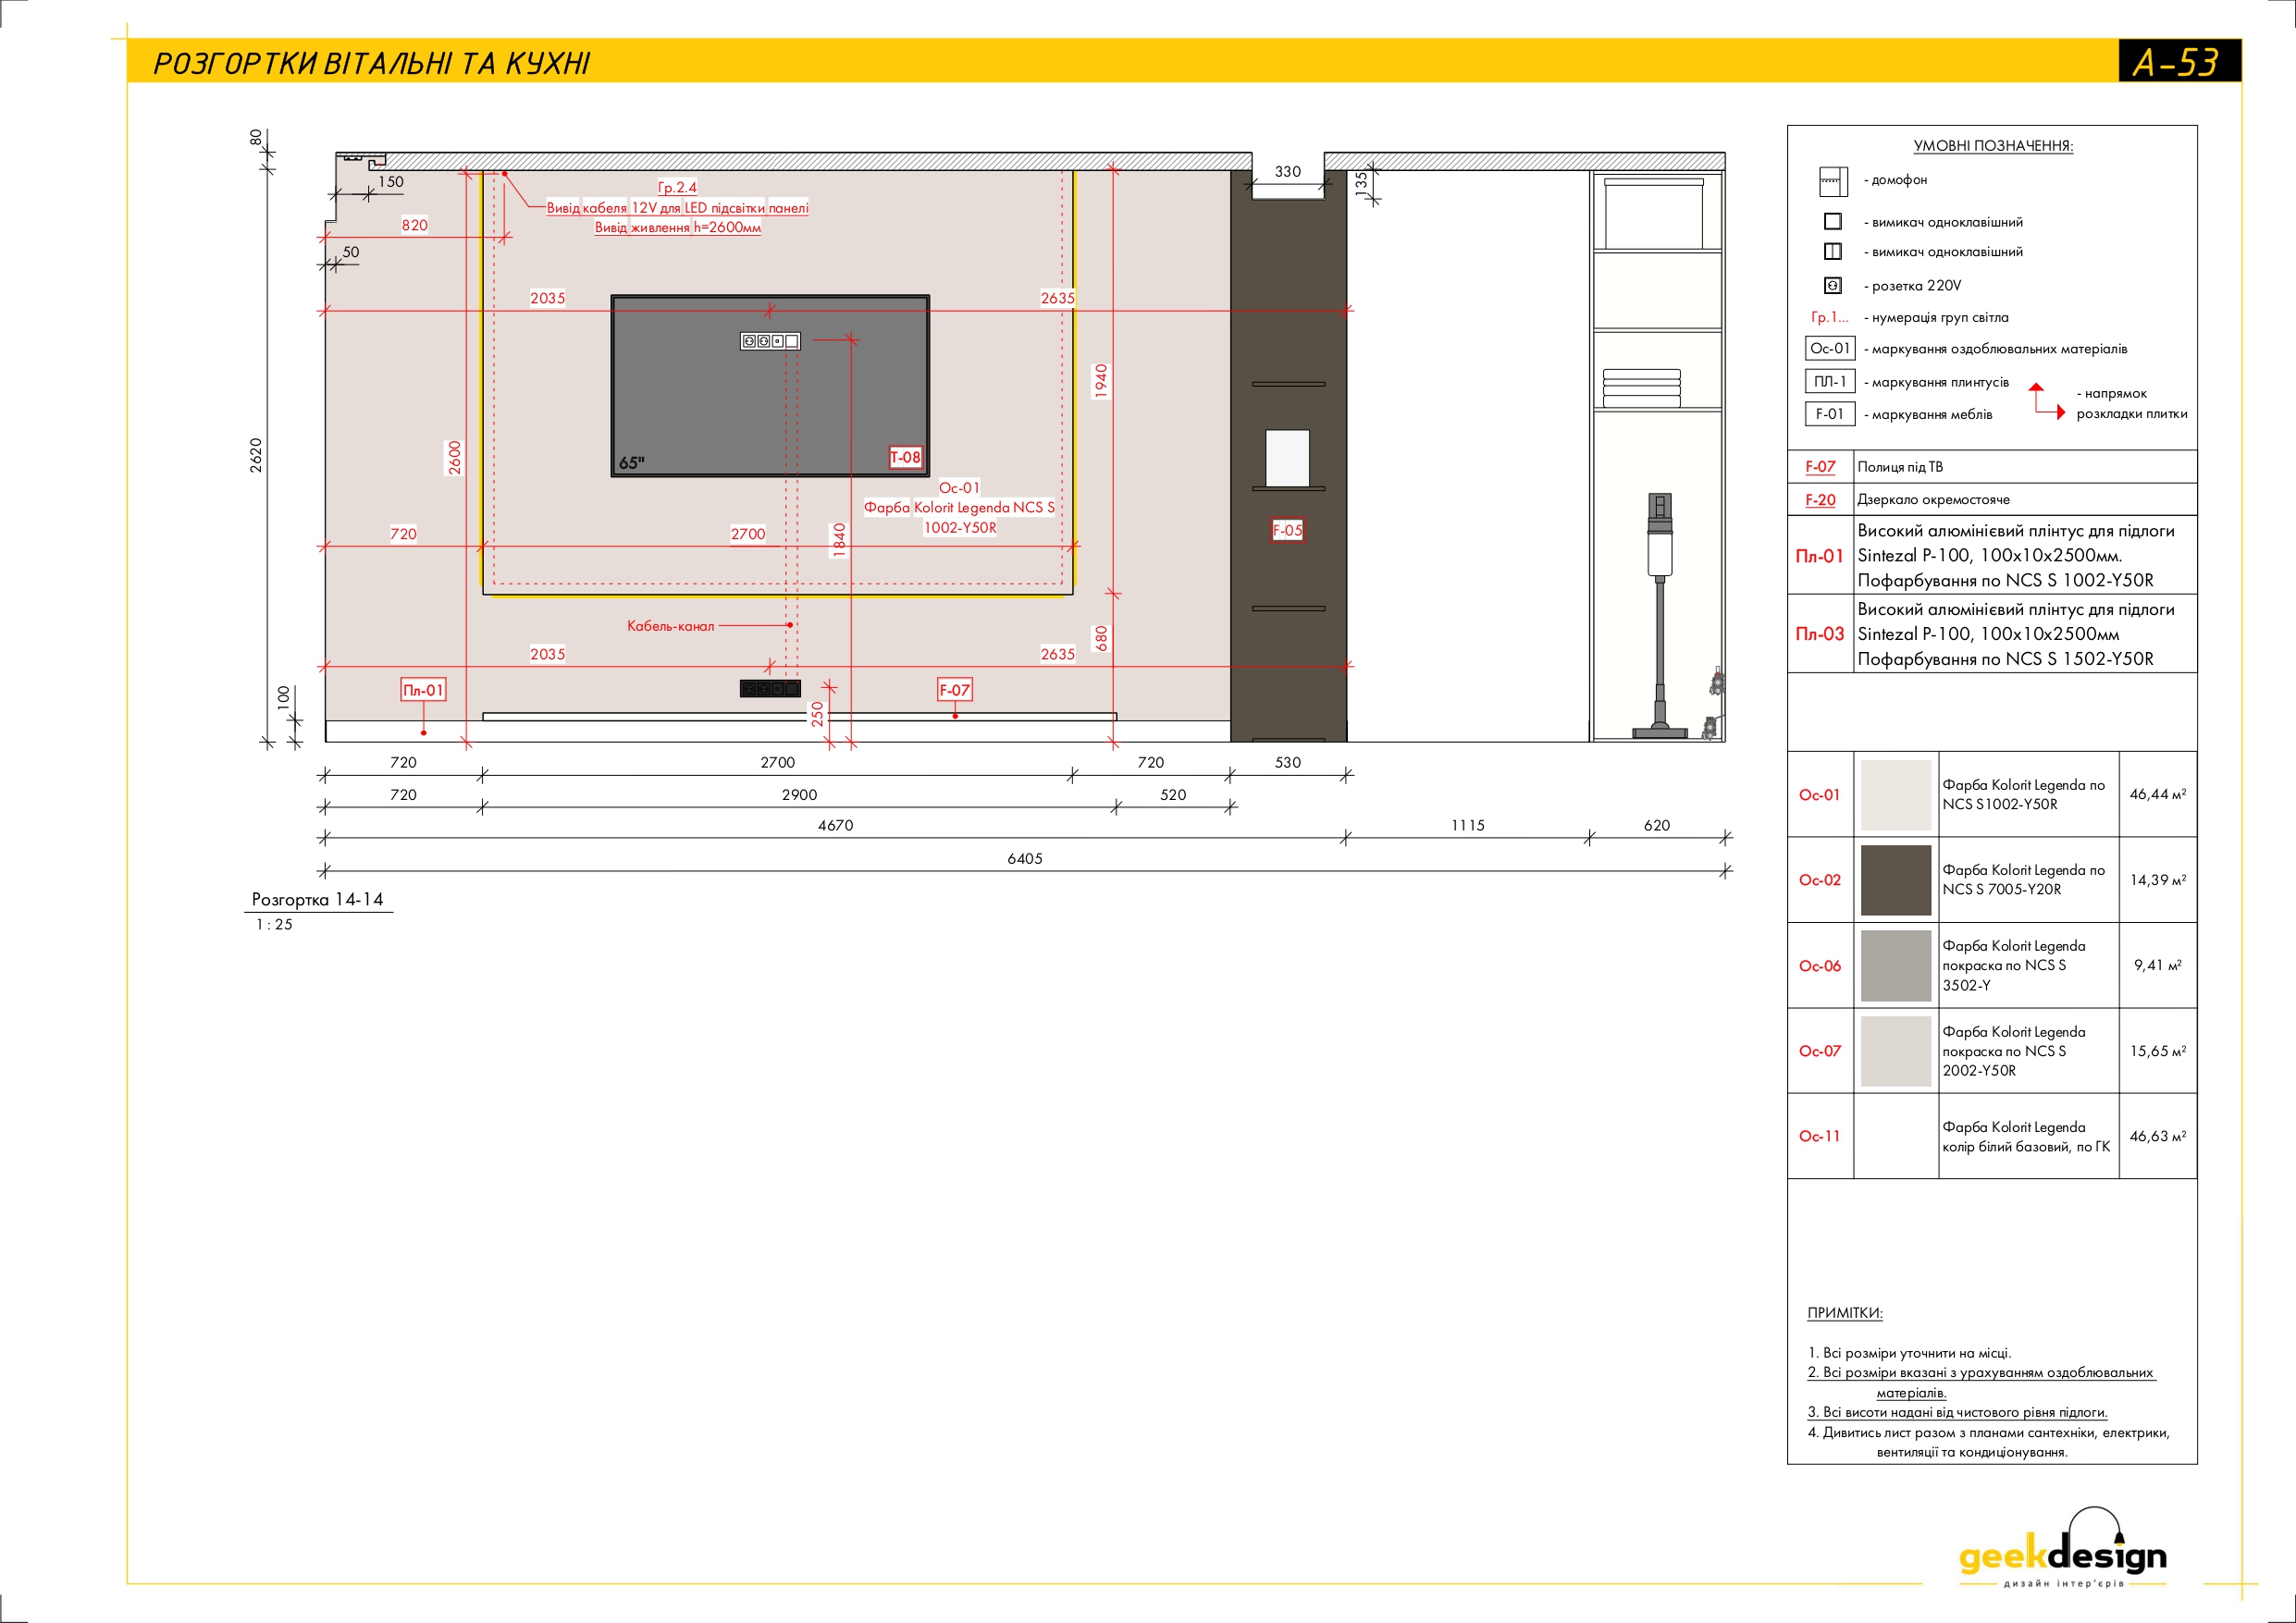
Task: Click the red dimension 820
Action: [x=415, y=225]
